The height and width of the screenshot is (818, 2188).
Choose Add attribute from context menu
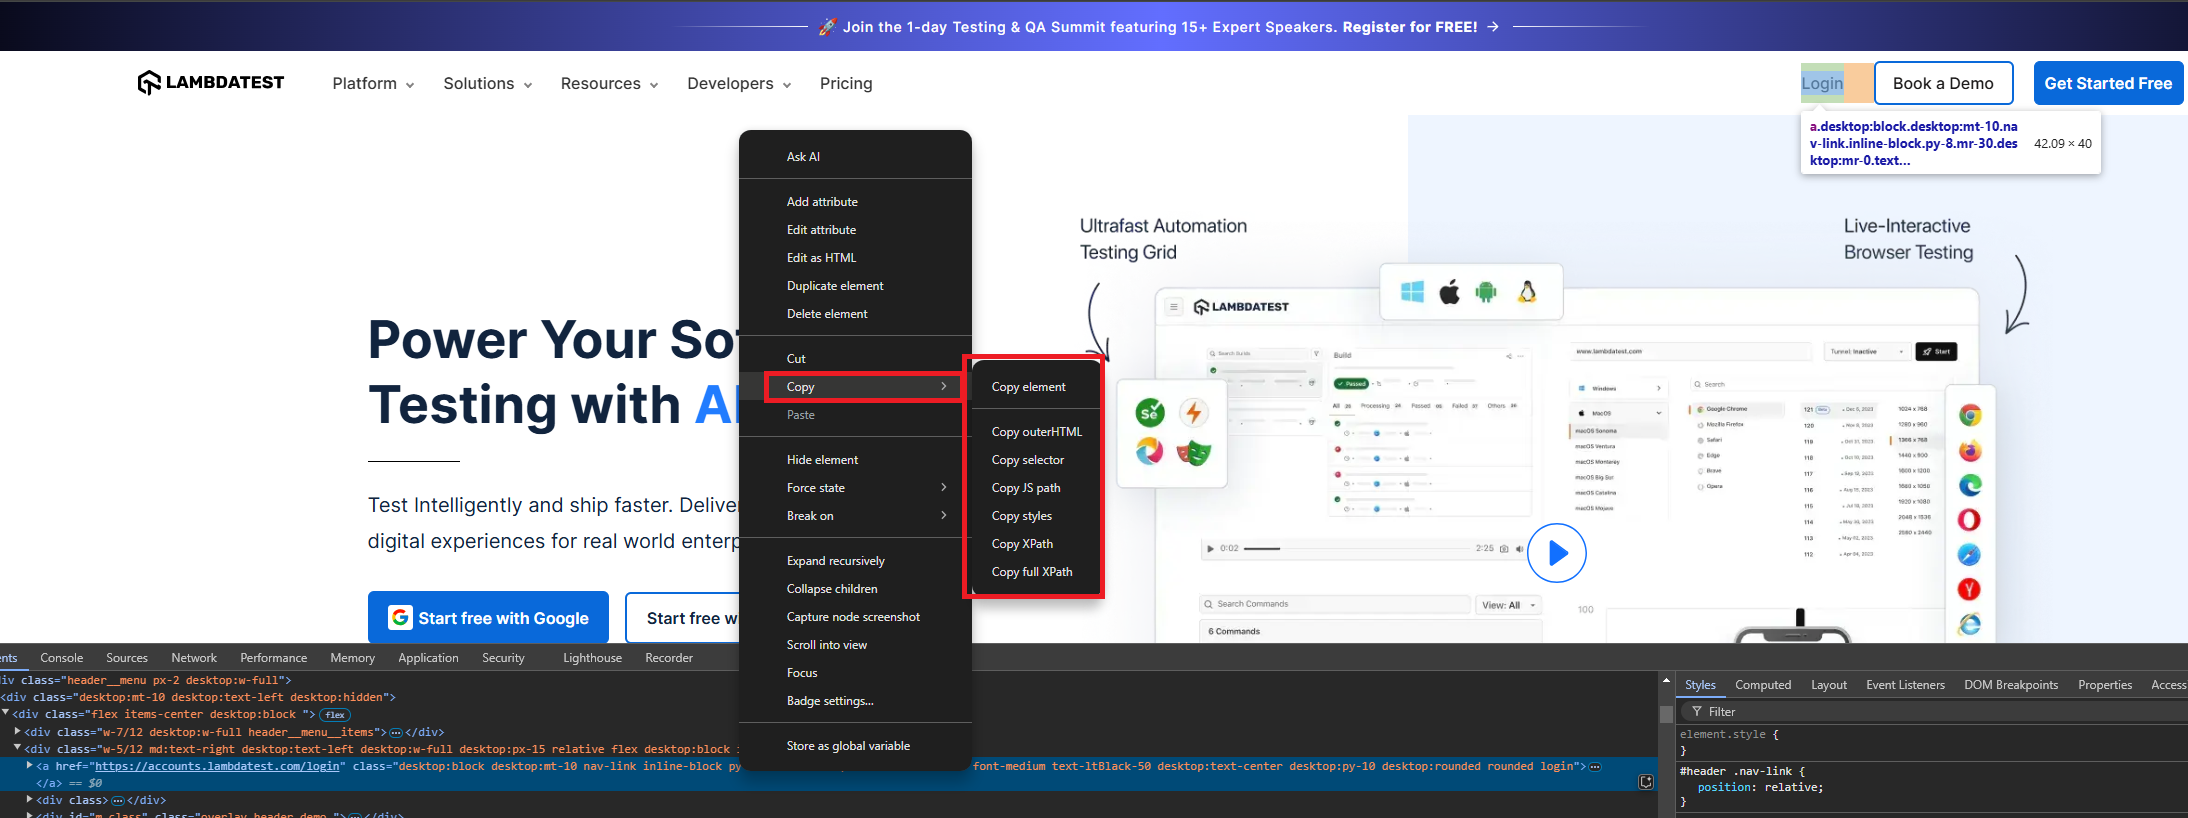[855, 202]
